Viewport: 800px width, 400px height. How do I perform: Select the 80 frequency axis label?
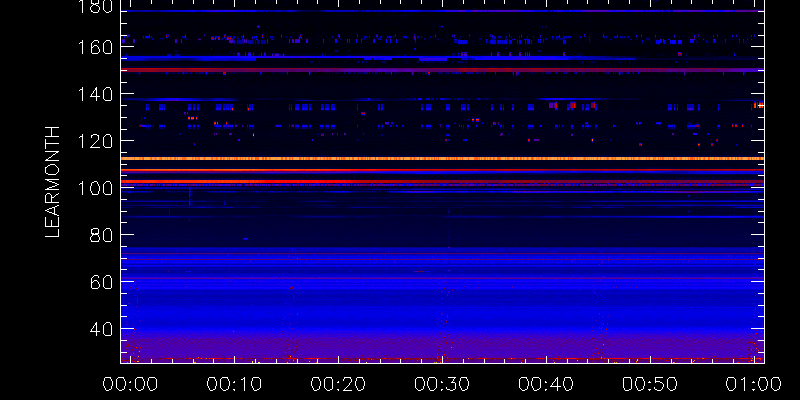pos(101,235)
